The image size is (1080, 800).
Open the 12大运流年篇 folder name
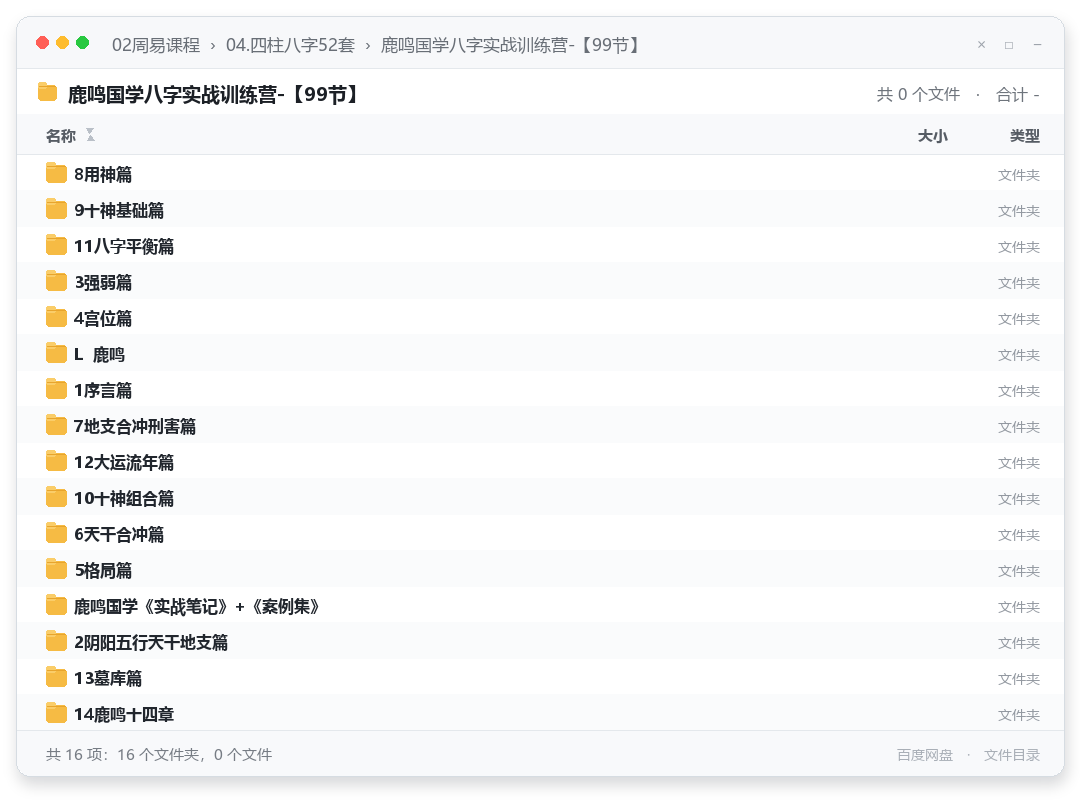[124, 462]
